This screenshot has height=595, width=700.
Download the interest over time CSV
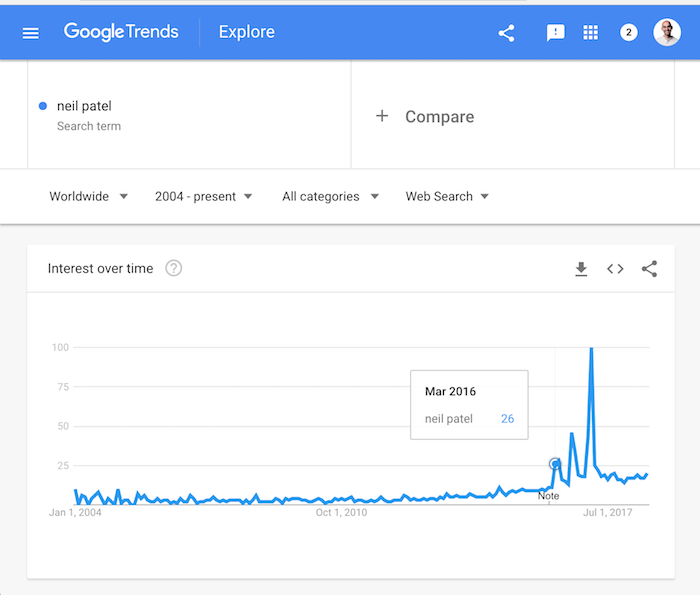click(x=581, y=269)
